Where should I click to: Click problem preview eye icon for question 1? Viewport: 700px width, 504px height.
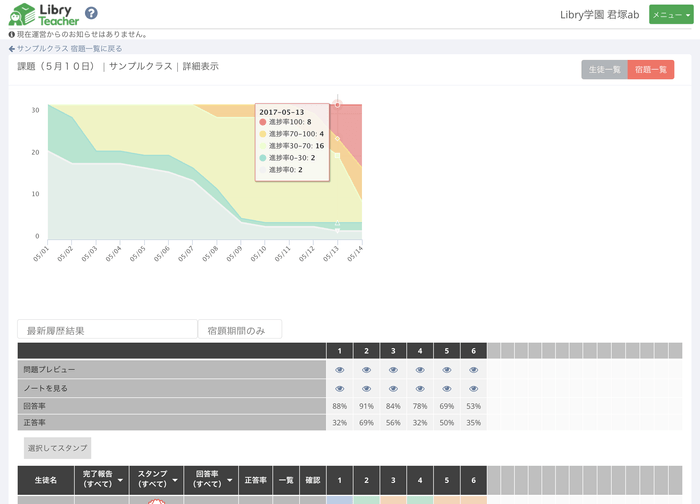[x=340, y=370]
